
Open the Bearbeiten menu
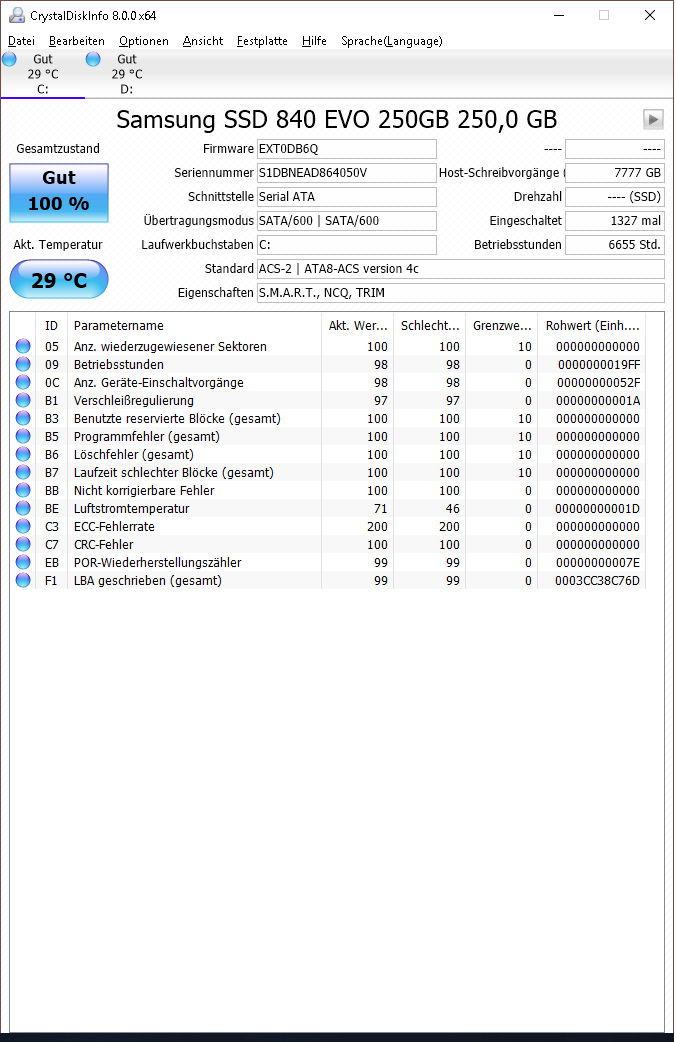coord(76,41)
